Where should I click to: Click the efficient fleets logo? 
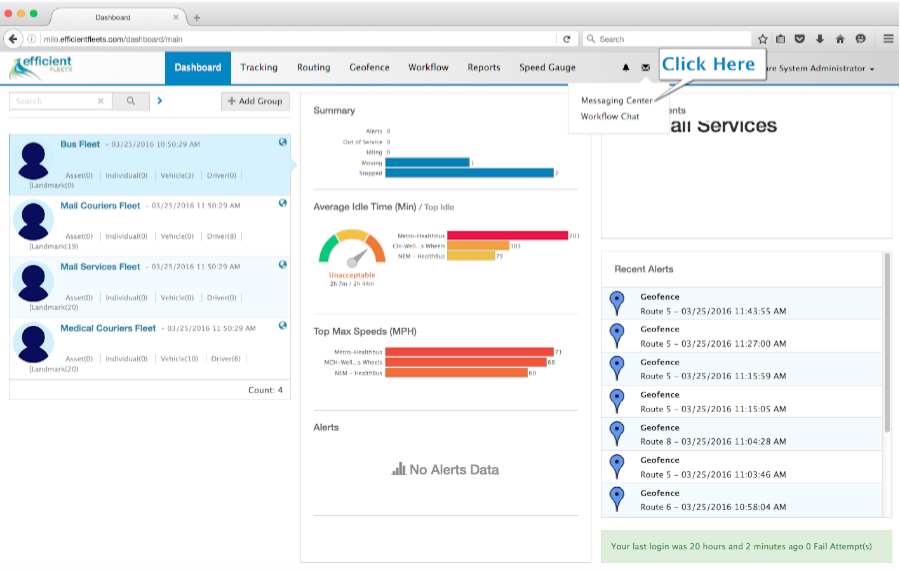[41, 68]
